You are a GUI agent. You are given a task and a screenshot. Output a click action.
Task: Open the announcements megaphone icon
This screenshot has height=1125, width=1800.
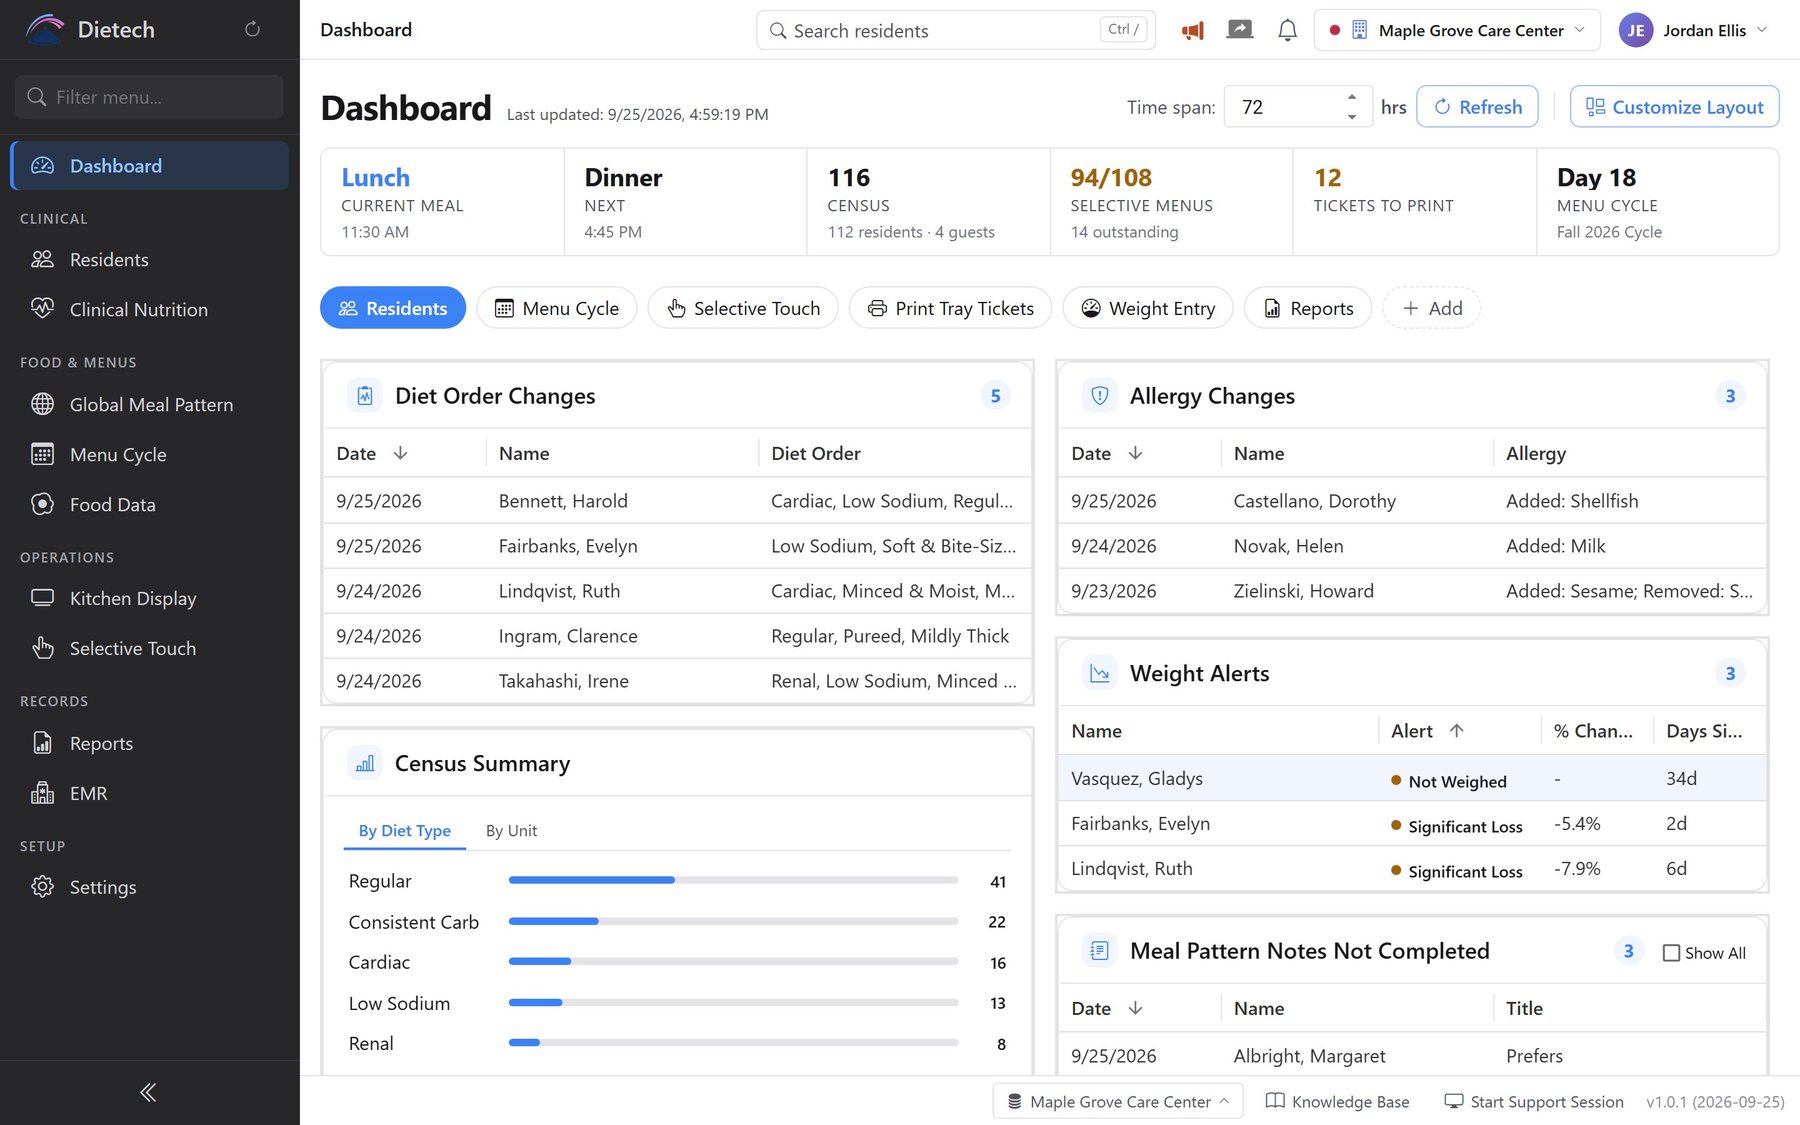point(1192,30)
